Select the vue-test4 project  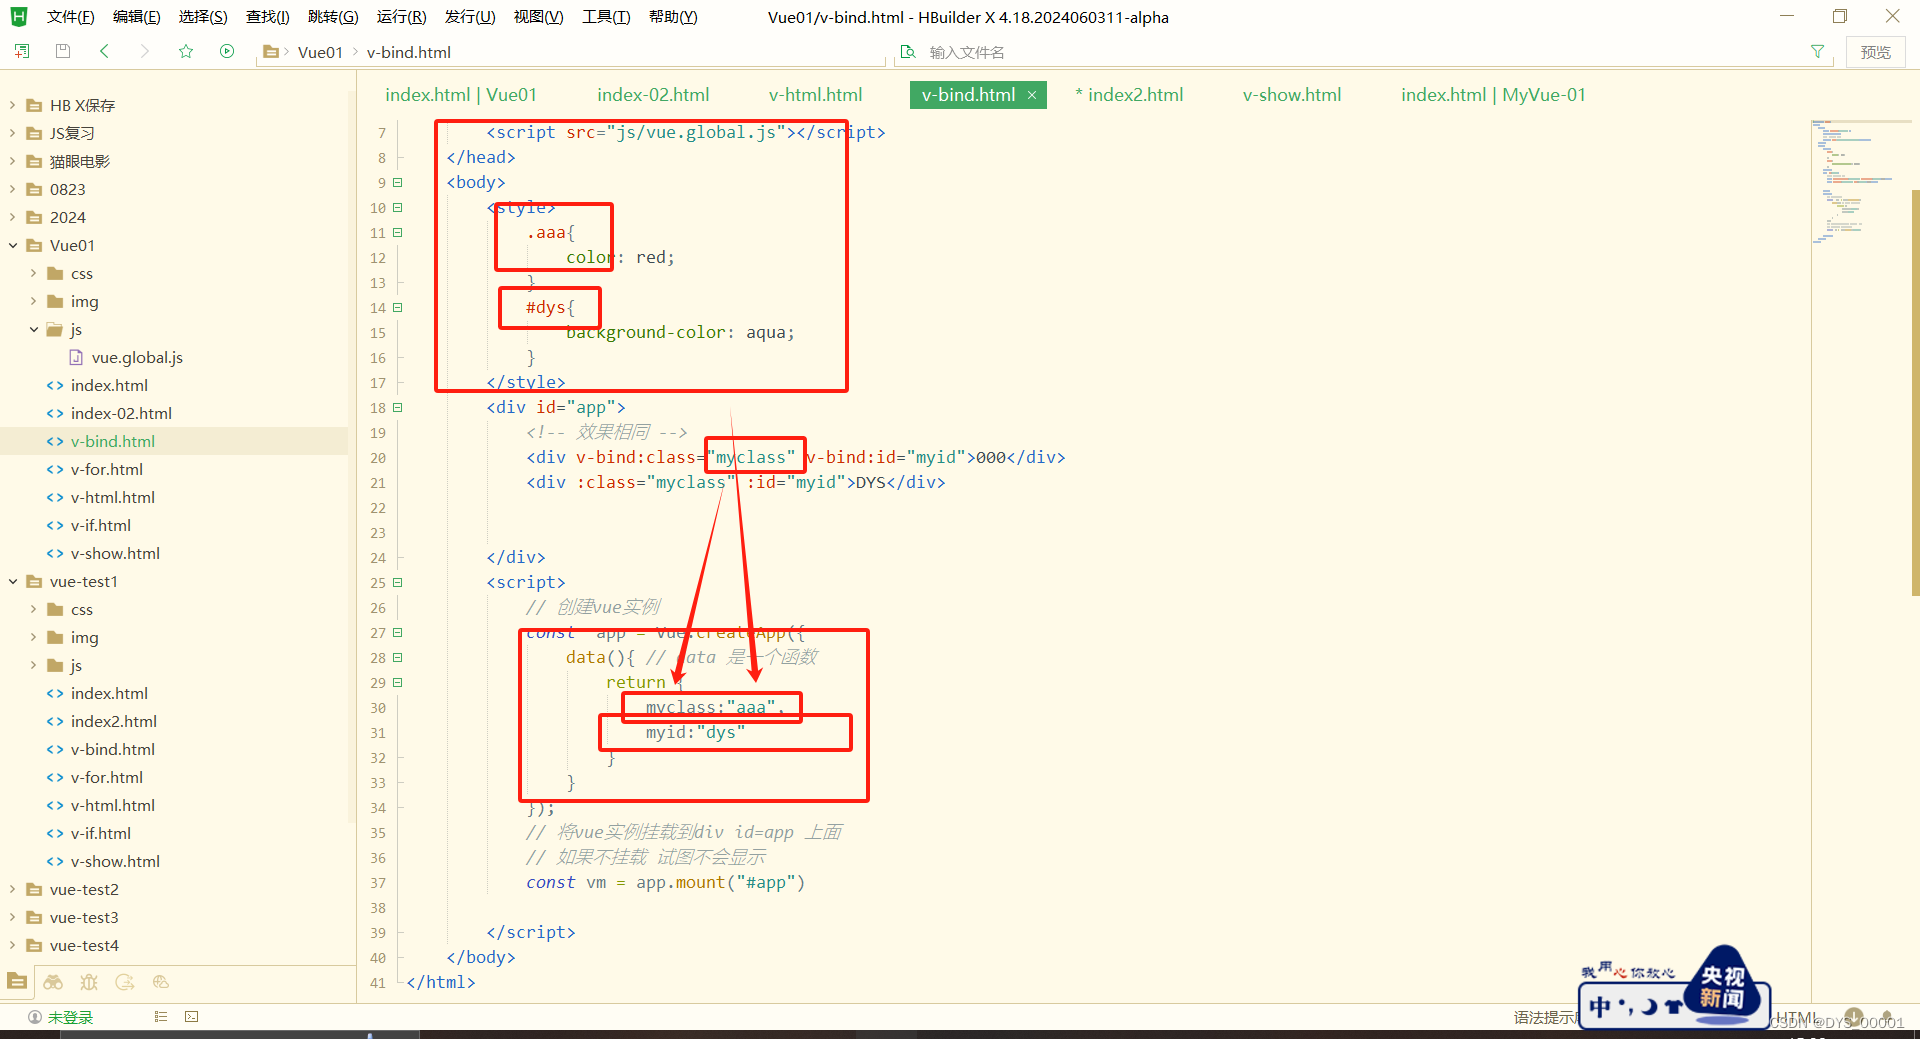(x=84, y=945)
